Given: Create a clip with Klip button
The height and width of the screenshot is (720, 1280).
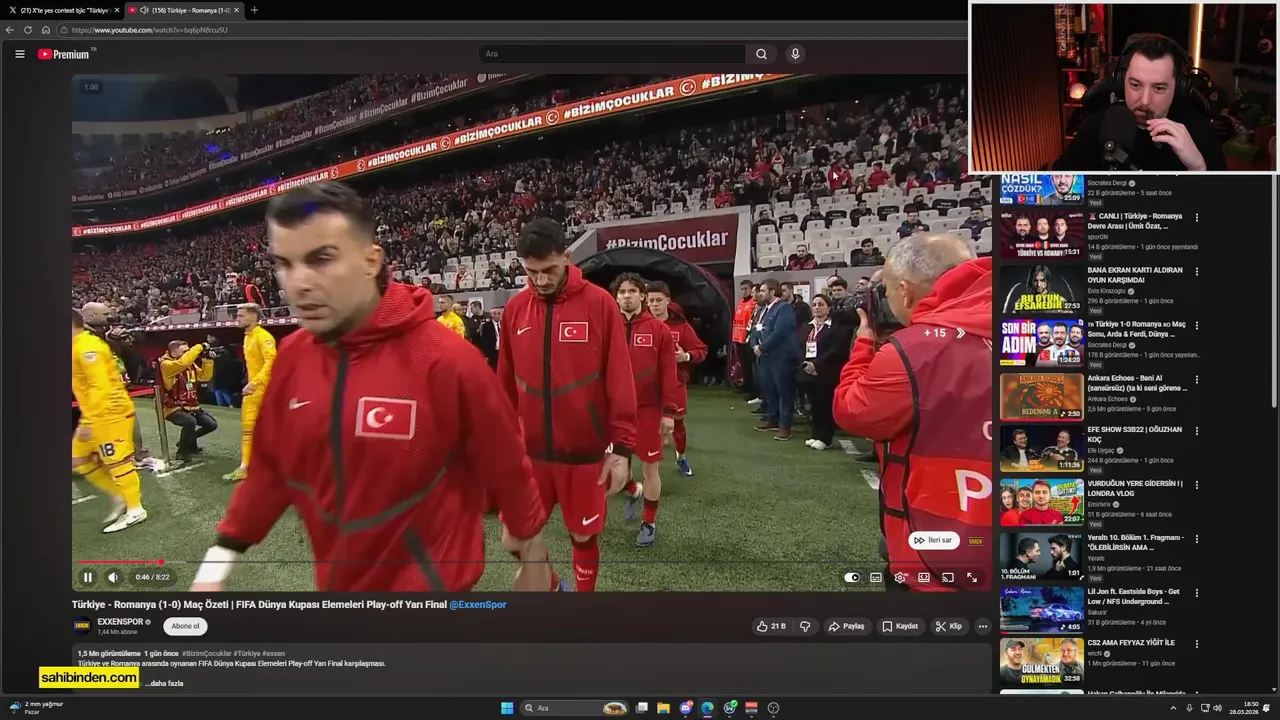Looking at the screenshot, I should (948, 626).
